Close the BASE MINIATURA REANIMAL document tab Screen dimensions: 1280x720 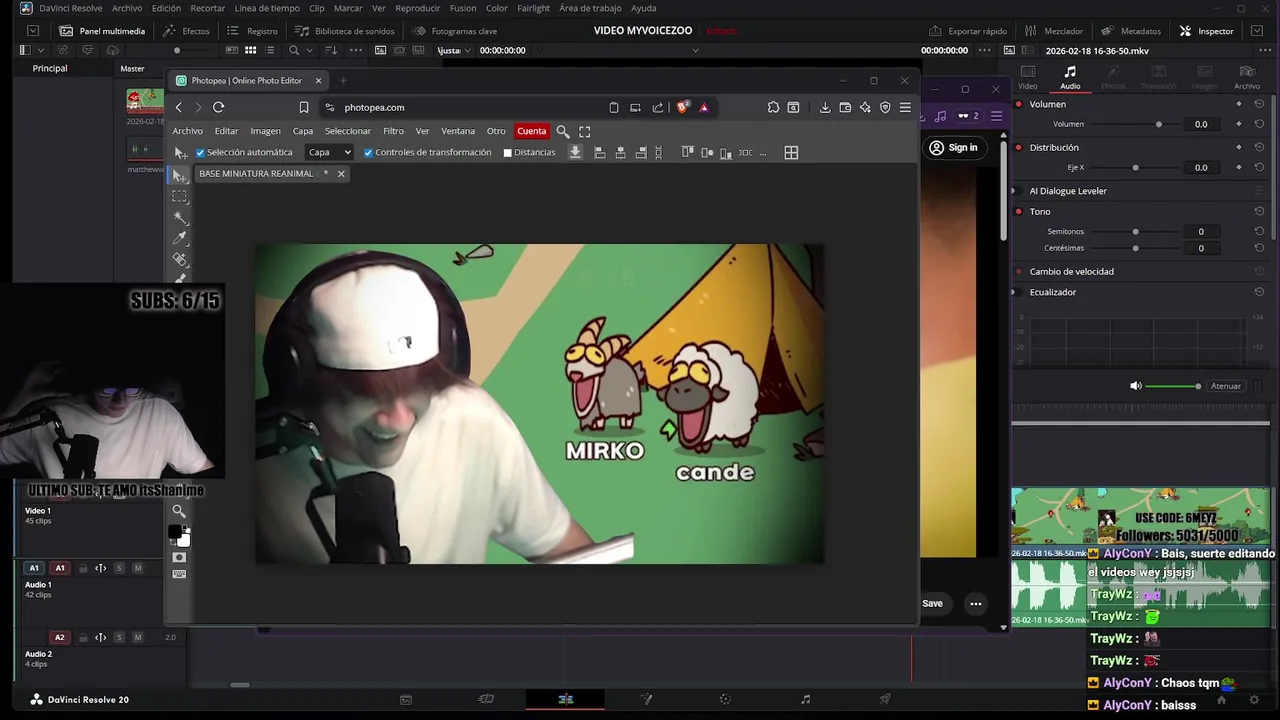(x=341, y=174)
